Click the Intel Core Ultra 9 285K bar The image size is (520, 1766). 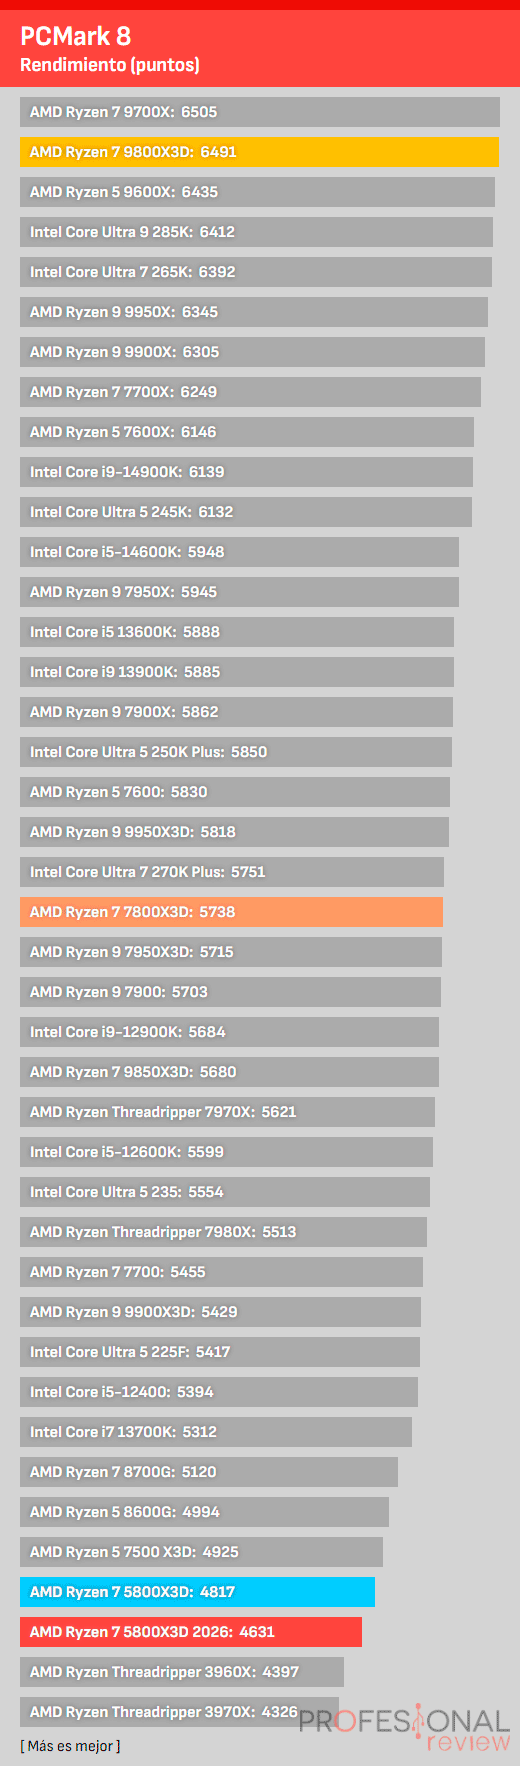click(256, 232)
